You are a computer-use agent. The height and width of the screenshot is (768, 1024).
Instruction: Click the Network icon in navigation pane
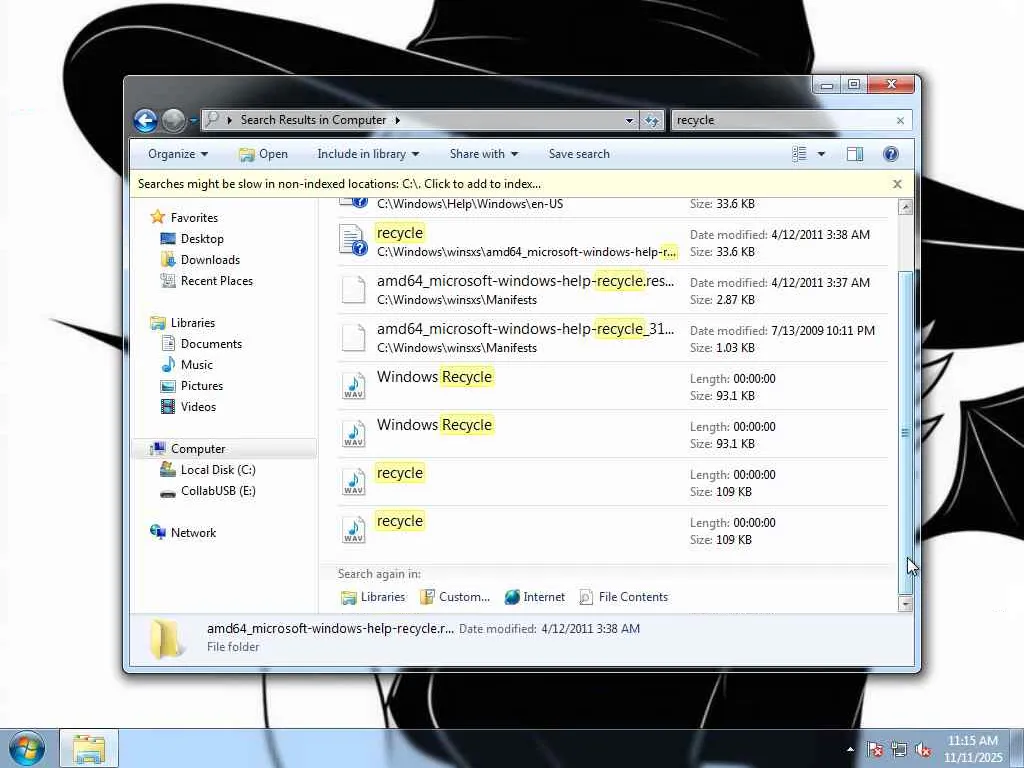click(x=157, y=532)
